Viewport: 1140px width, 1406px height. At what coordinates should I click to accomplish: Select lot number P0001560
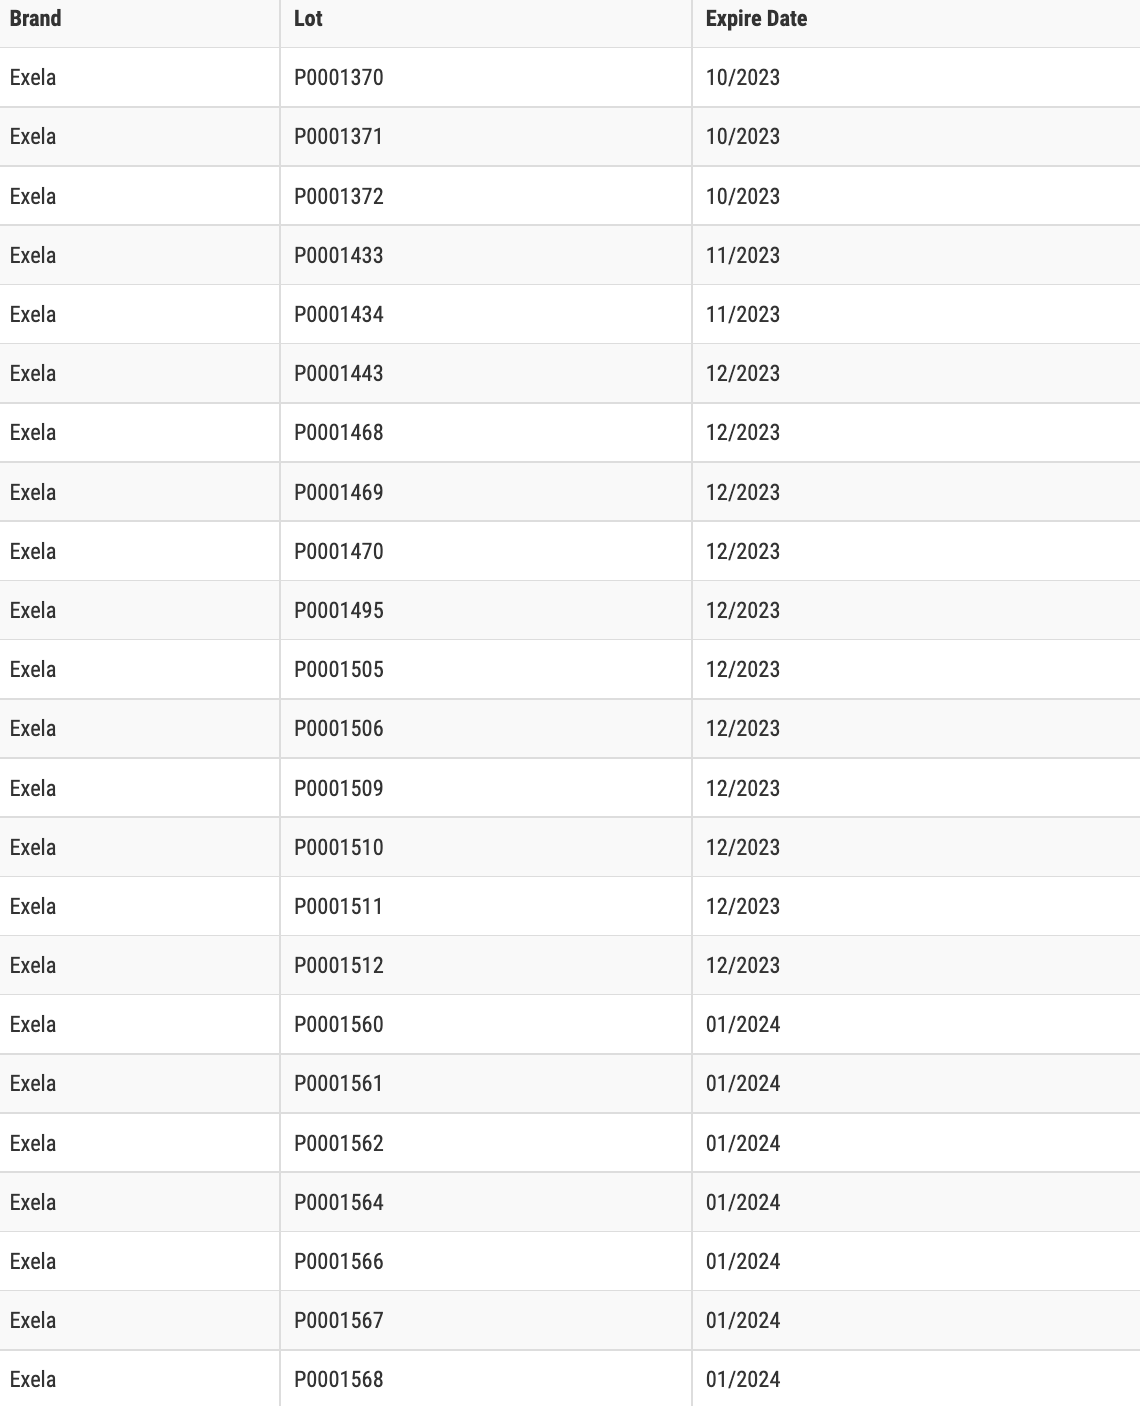pyautogui.click(x=339, y=1025)
